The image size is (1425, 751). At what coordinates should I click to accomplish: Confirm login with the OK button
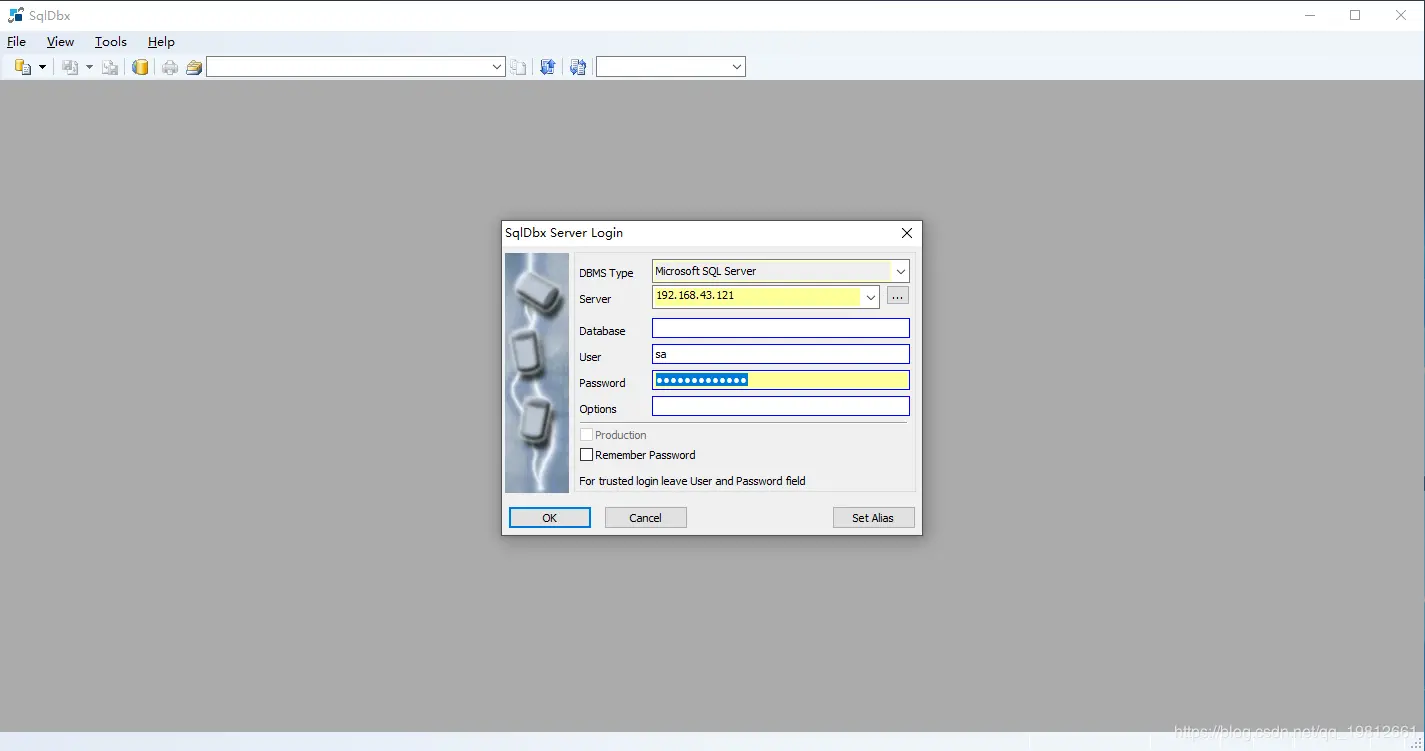pos(550,518)
